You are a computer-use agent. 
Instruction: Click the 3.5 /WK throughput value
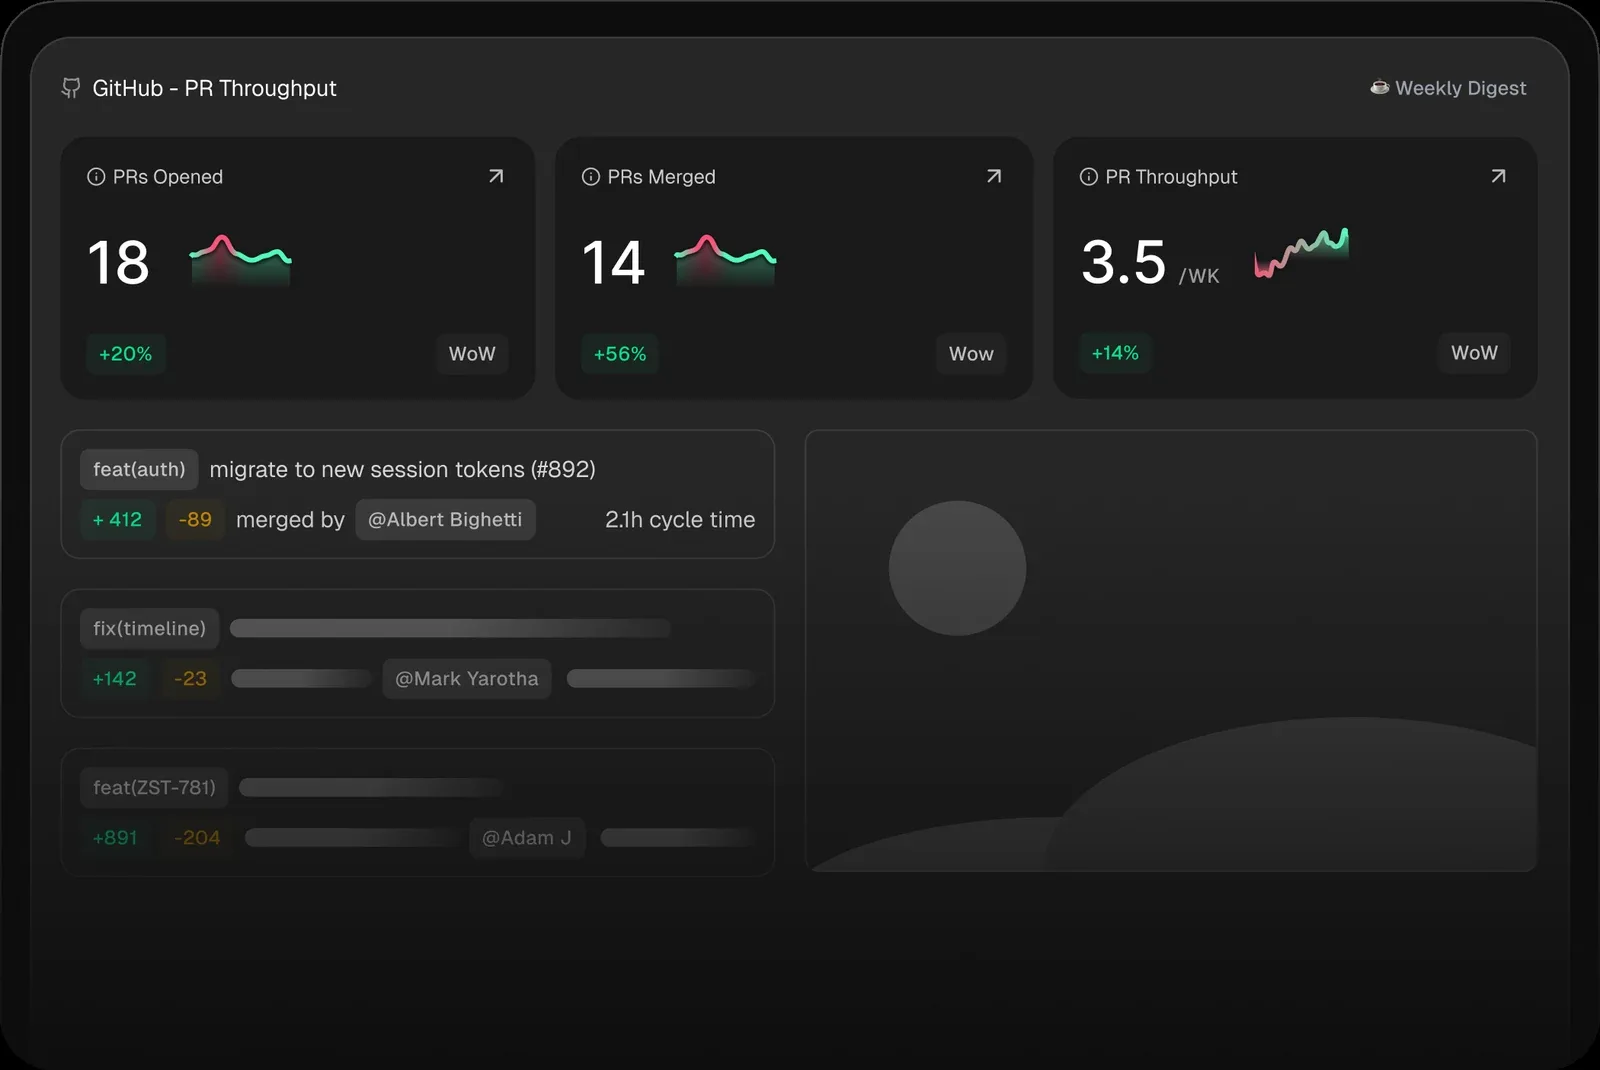tap(1150, 263)
